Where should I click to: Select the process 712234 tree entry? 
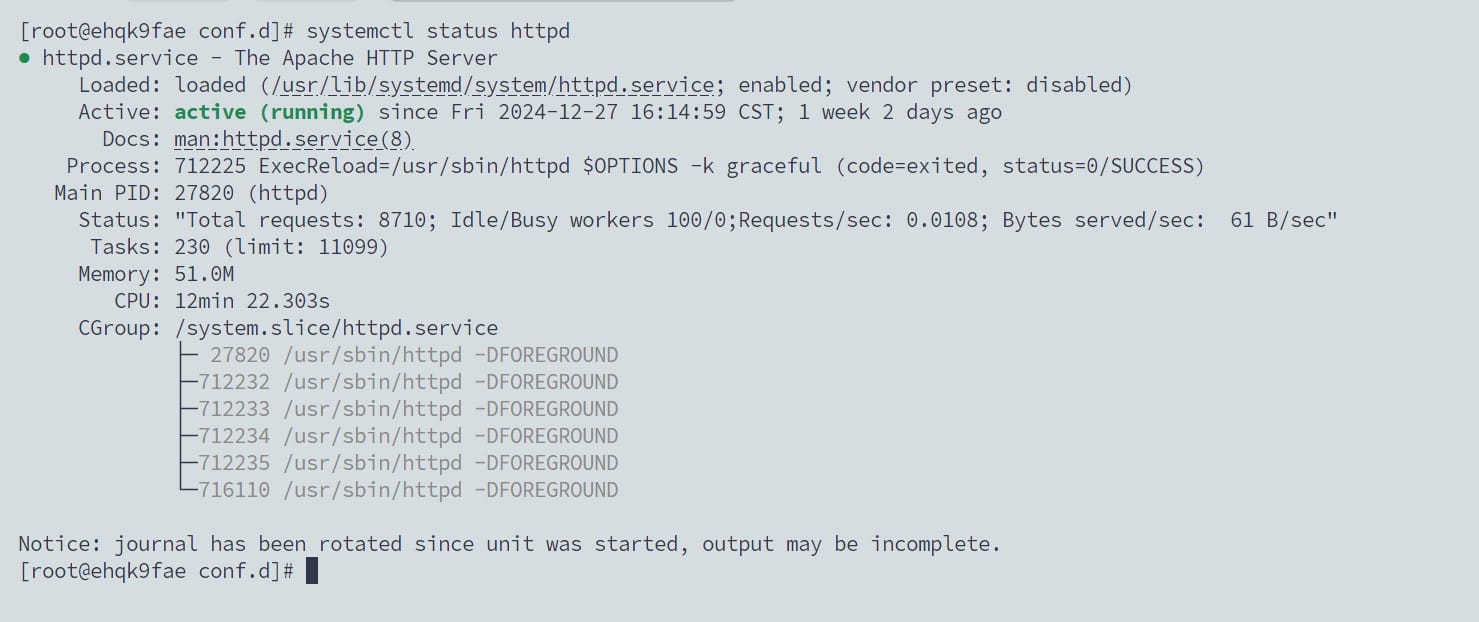(408, 436)
